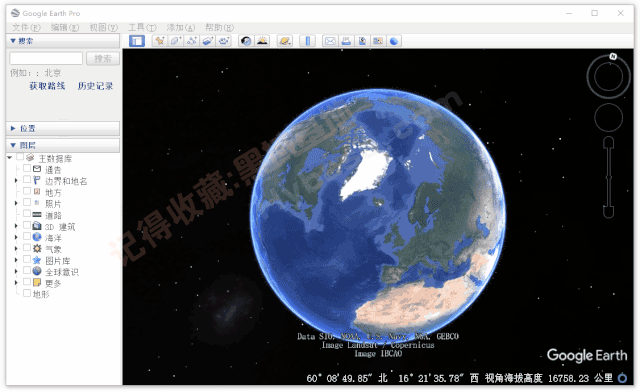Click the view in Google Maps icon
640x392 pixels.
378,41
